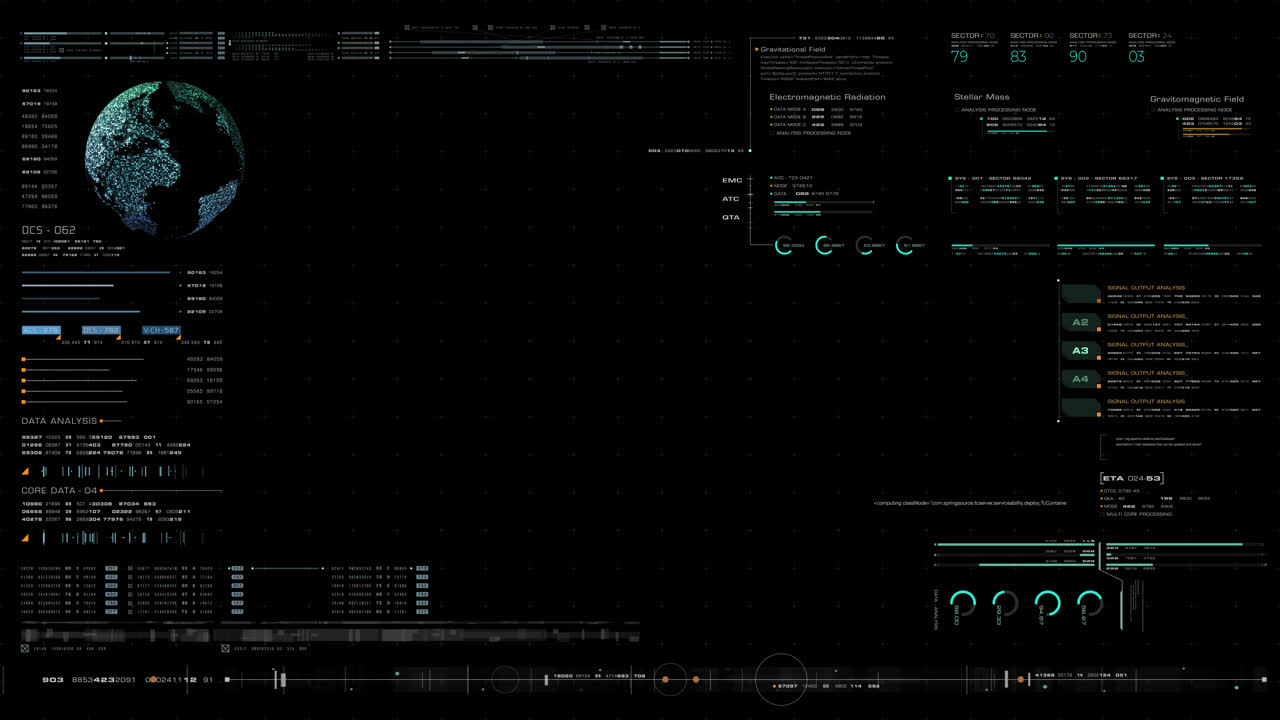Click the teal marker beside ACC - TZA 0421

tap(771, 176)
